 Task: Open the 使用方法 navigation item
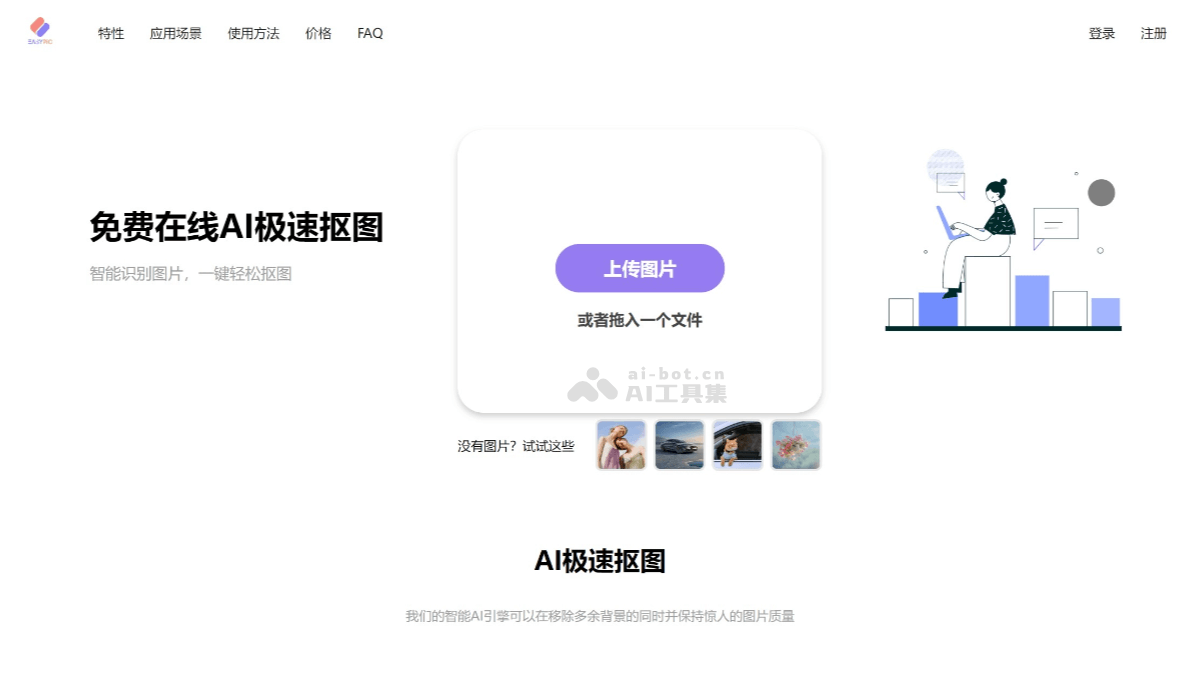point(252,33)
